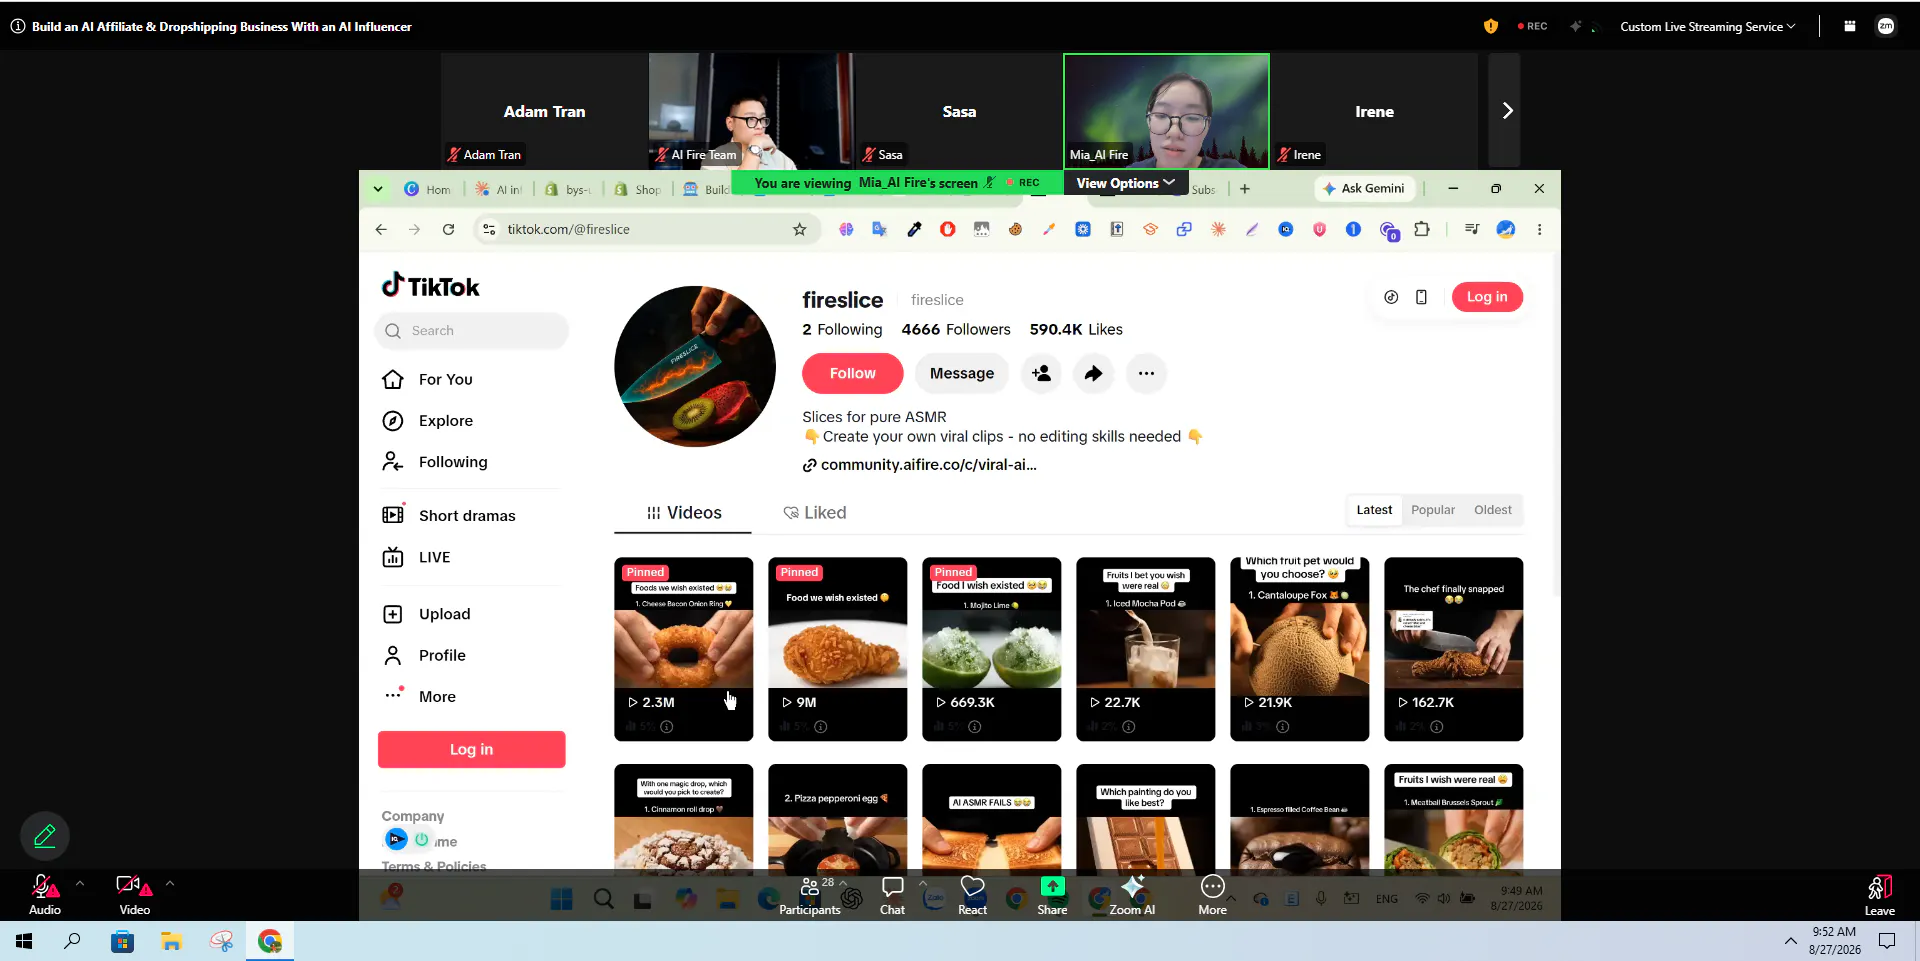
Task: Open a new browser tab
Action: coord(1244,189)
